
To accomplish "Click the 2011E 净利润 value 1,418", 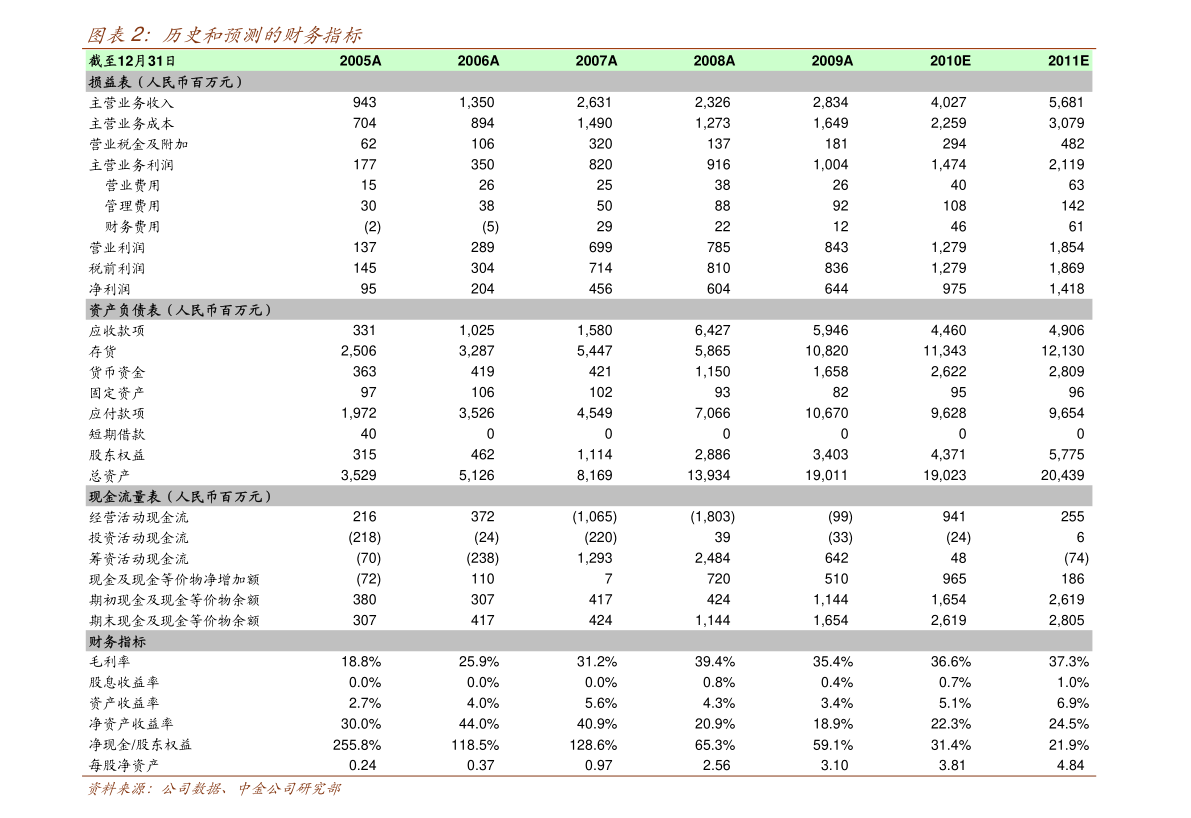I will coord(1066,289).
